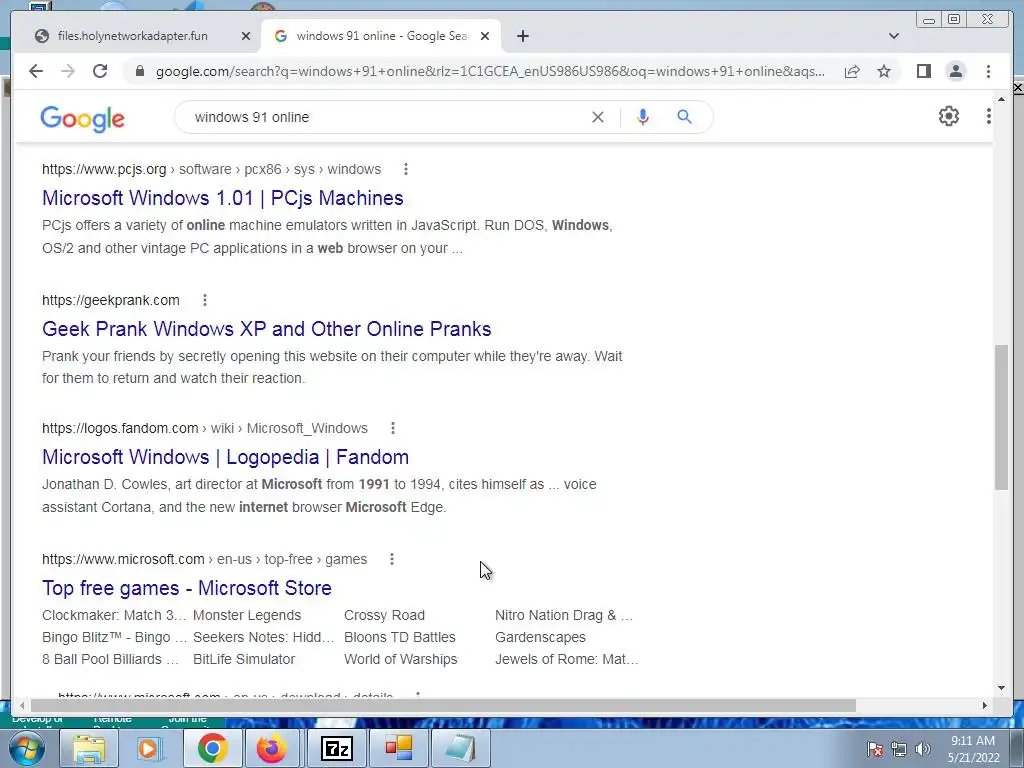This screenshot has height=768, width=1024.
Task: Close the files.holynetworkadapter.fun tab
Action: coord(246,36)
